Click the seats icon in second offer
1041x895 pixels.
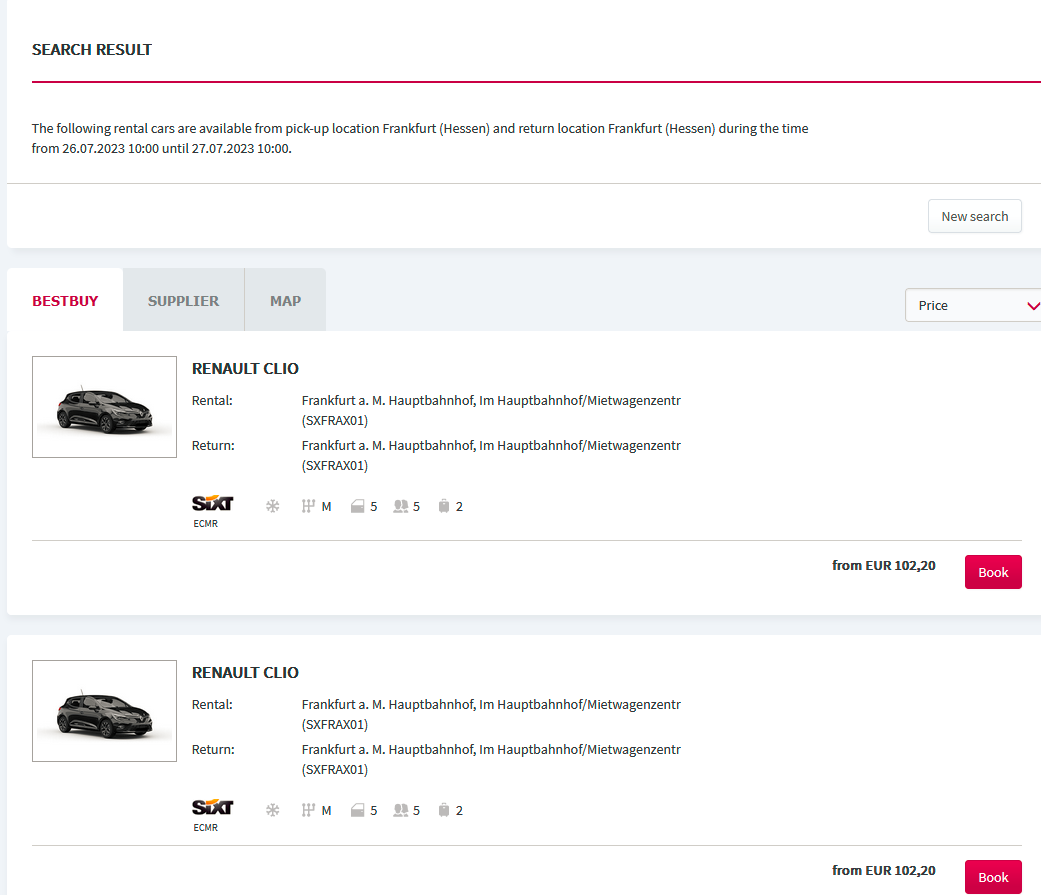tap(400, 811)
